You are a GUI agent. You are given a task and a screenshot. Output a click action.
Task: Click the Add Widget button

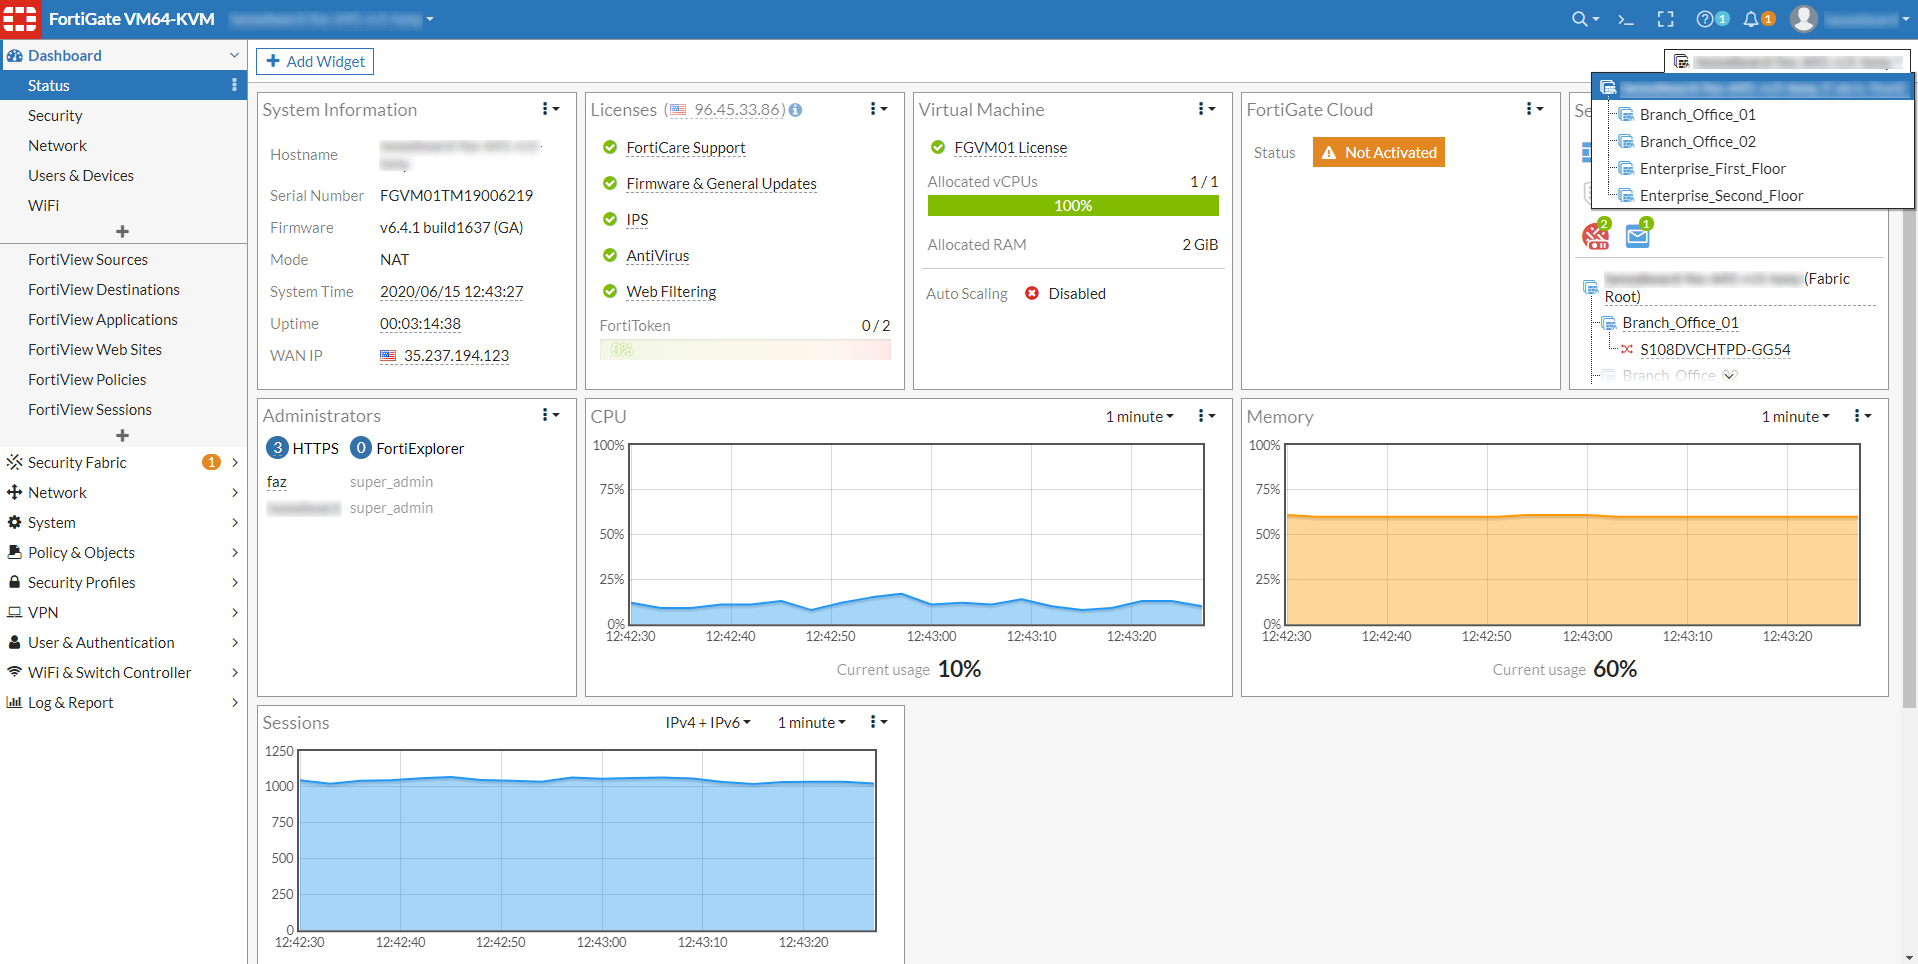coord(314,61)
